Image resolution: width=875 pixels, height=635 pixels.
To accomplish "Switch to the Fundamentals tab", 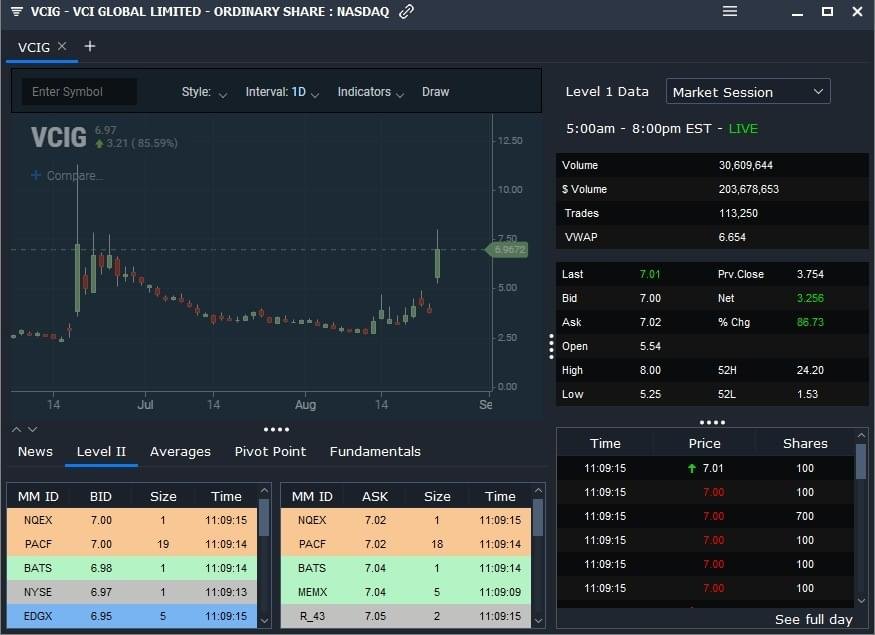I will tap(375, 451).
